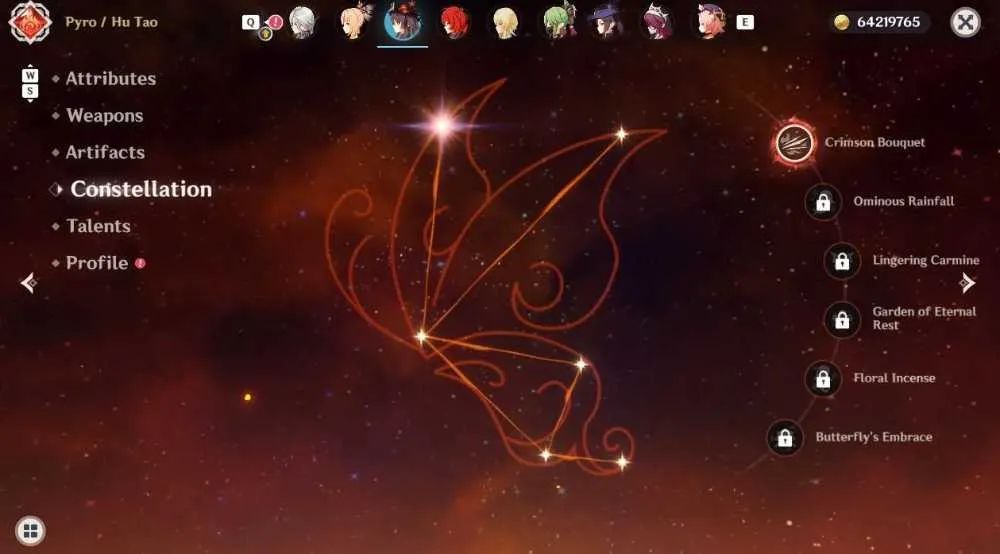Click the brightest glowing star of the butterfly
Screen dimensions: 1000x554
(x=442, y=124)
